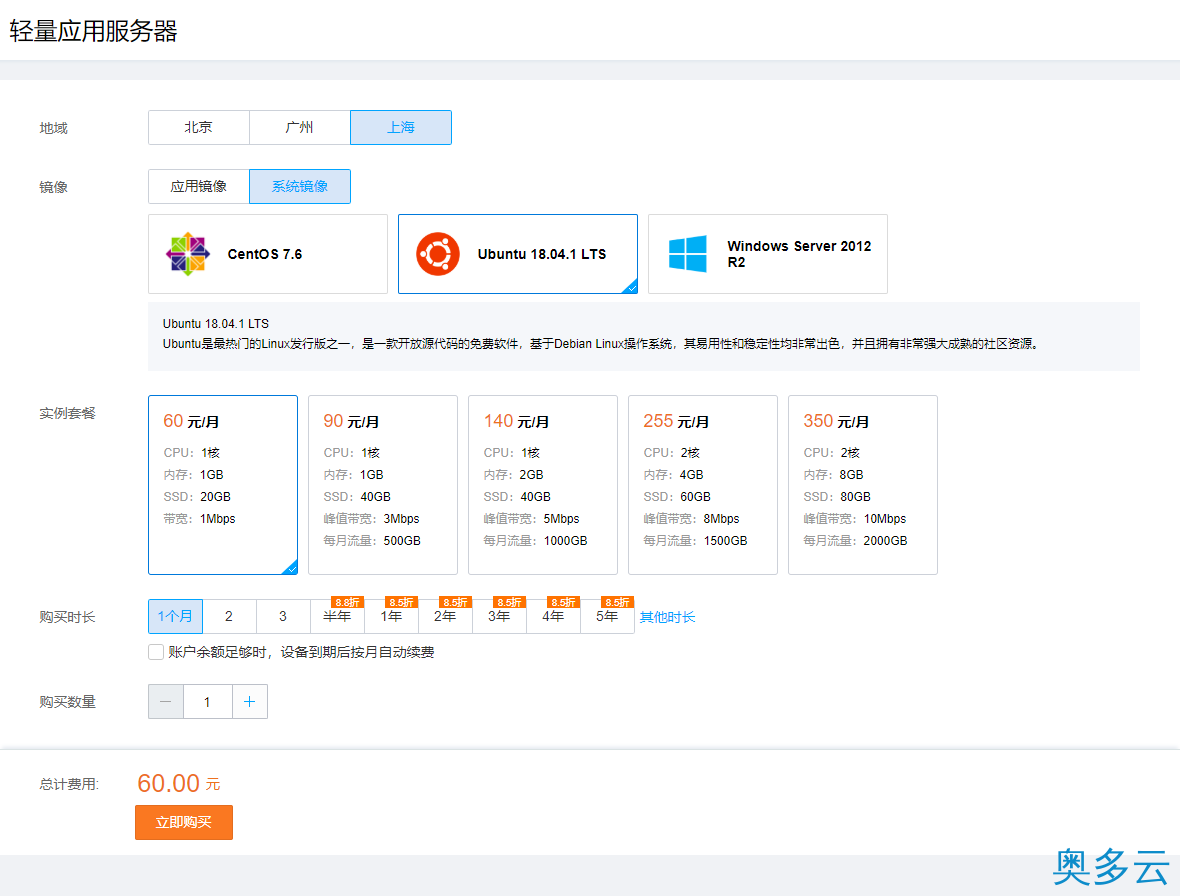Screen dimensions: 1180x896
Task: Select the 90 元/月 plan card
Action: coord(383,484)
